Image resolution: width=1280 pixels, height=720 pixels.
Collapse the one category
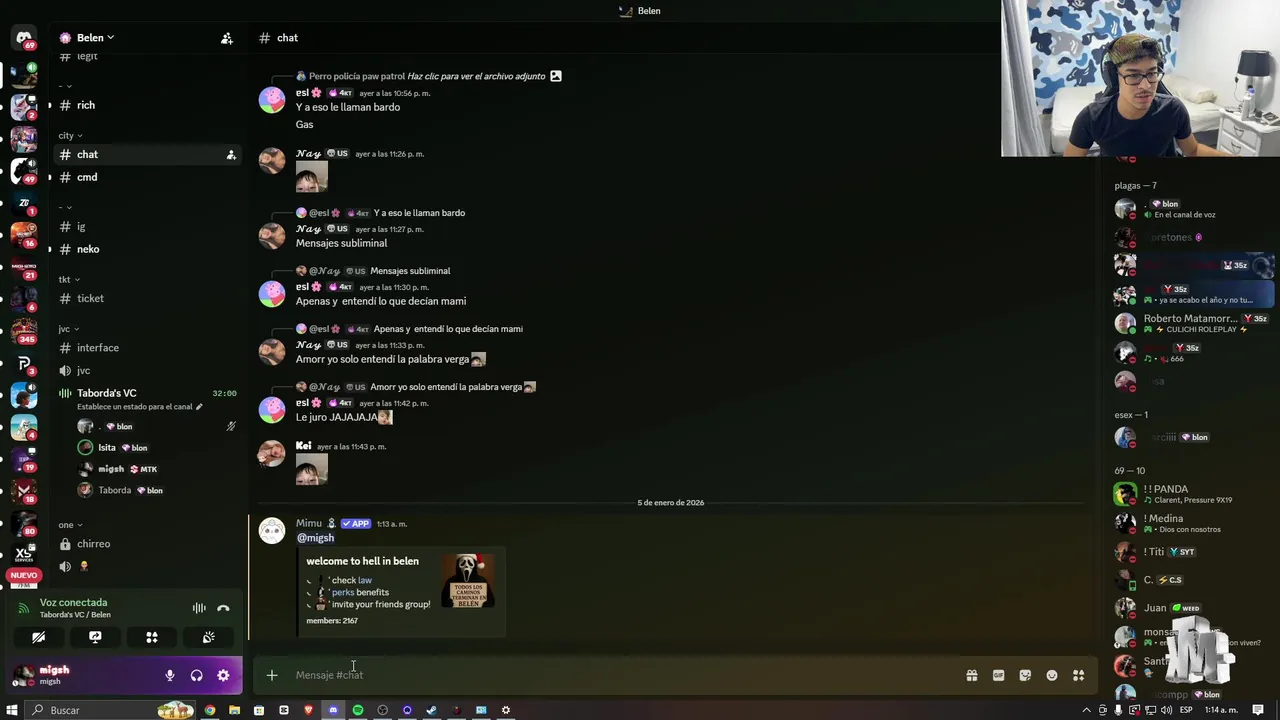[70, 525]
